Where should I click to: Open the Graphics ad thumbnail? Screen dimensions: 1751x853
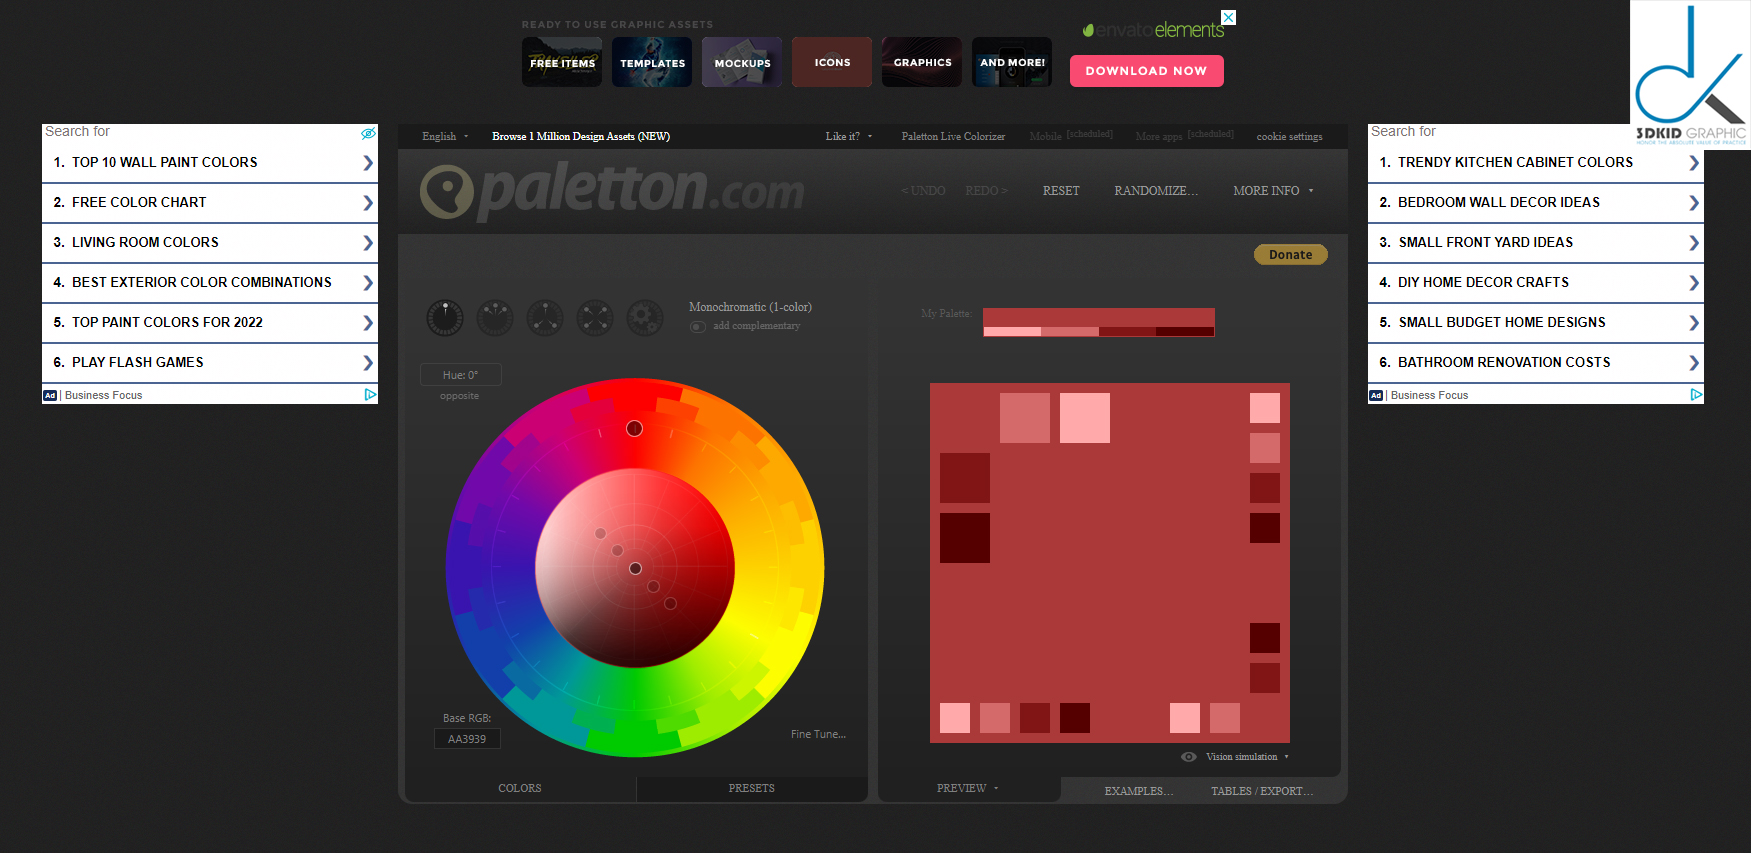click(922, 62)
